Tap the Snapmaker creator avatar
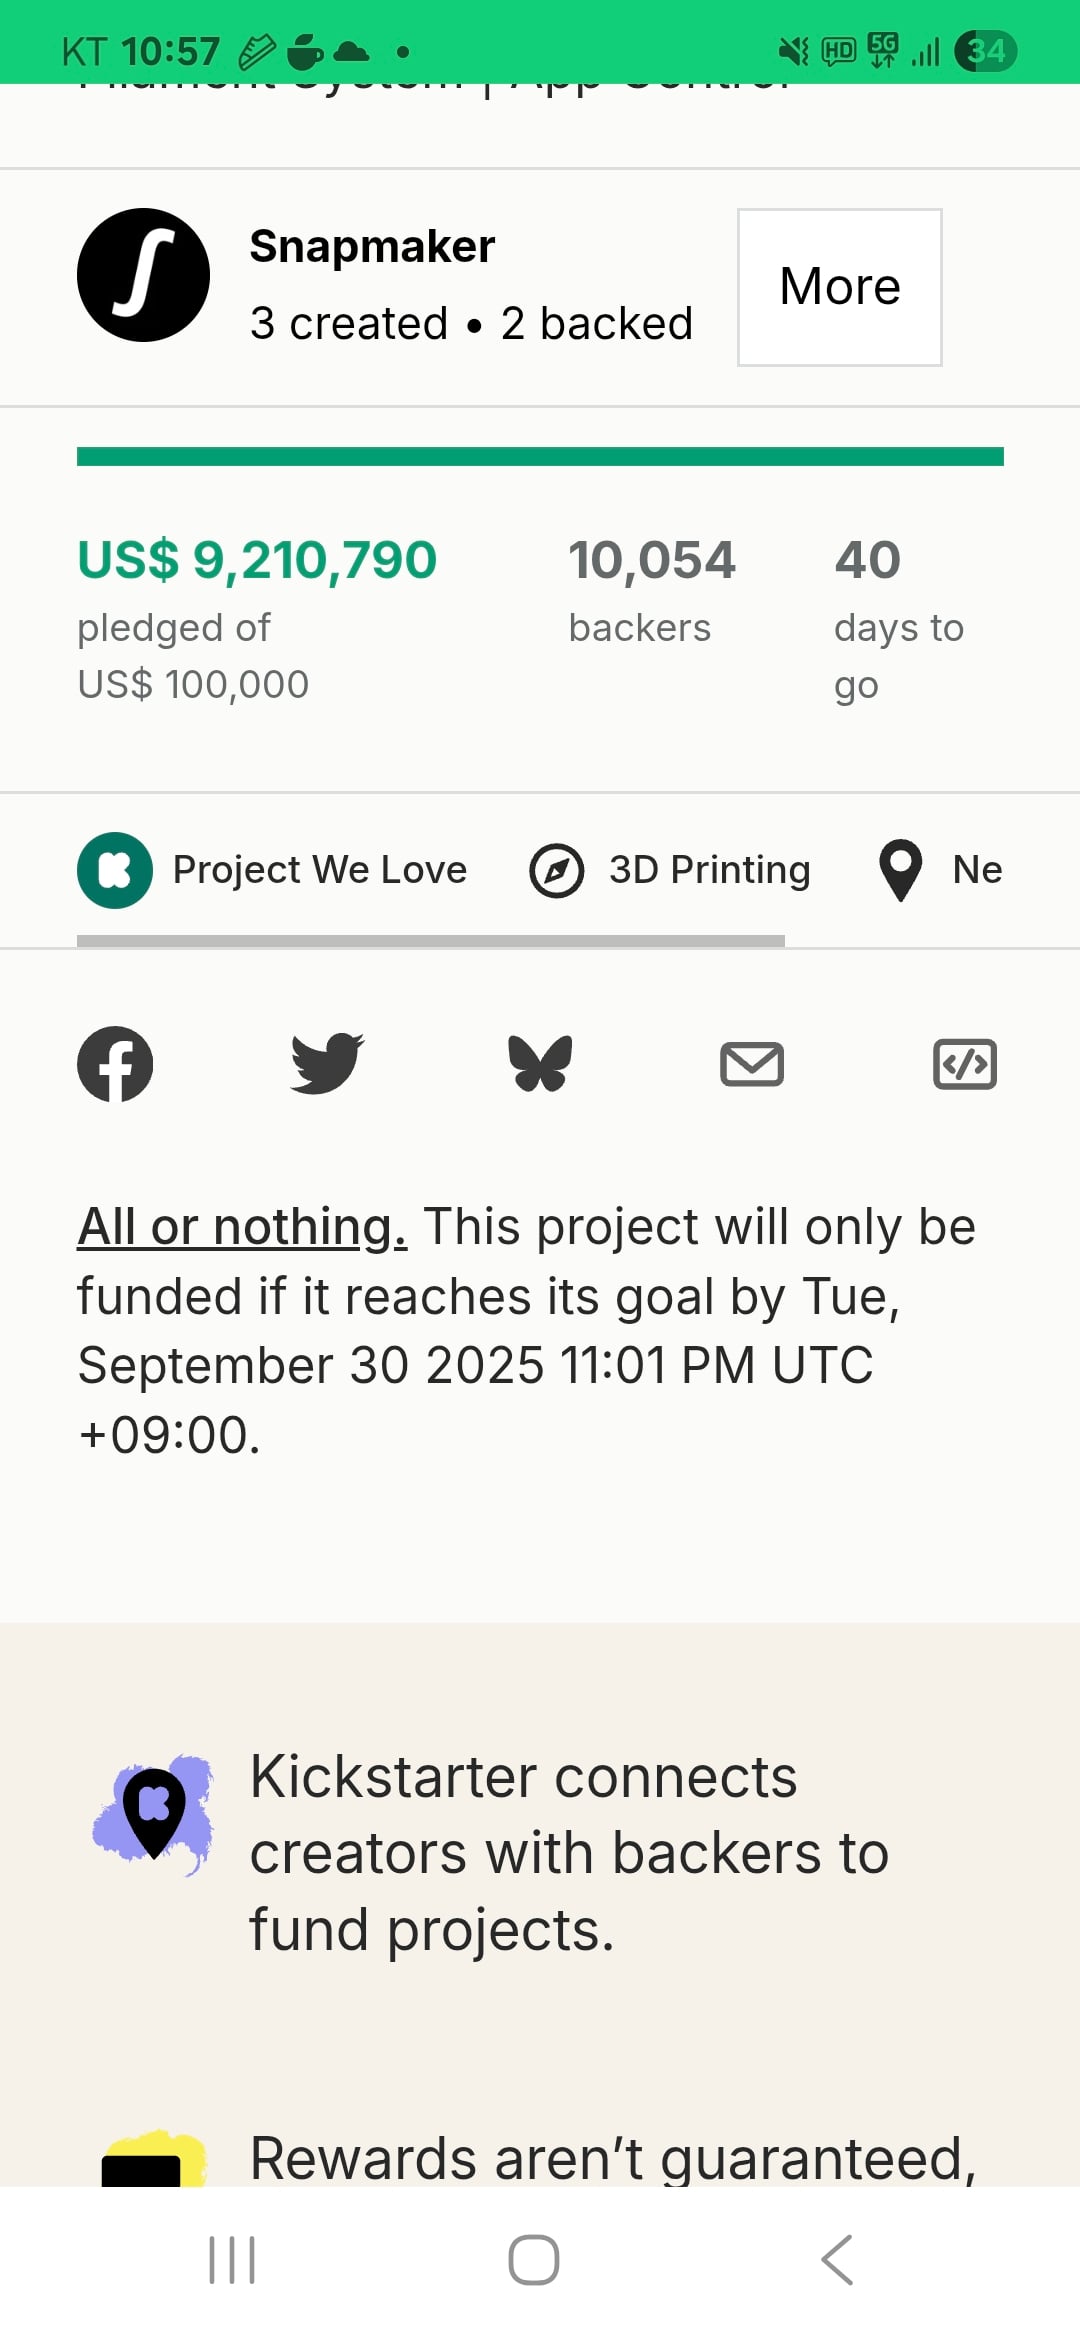The width and height of the screenshot is (1080, 2340). 143,275
